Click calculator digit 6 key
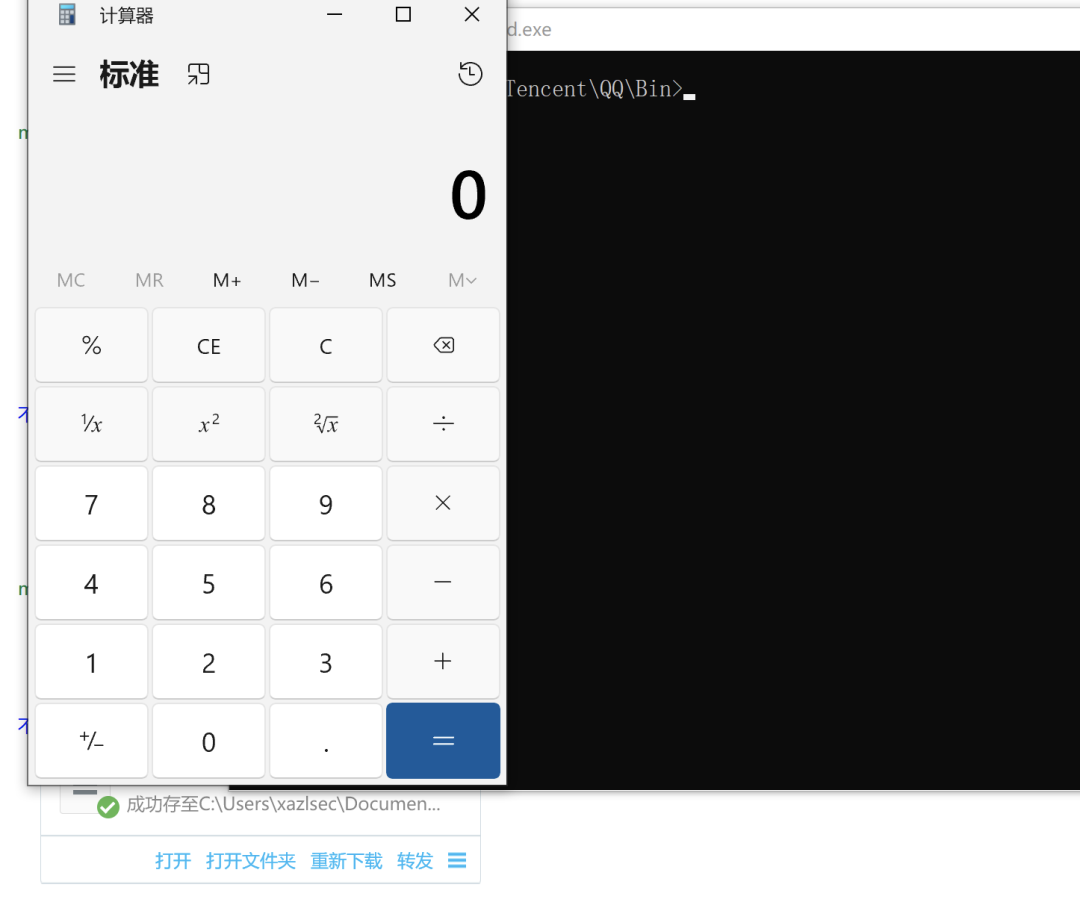 tap(326, 582)
